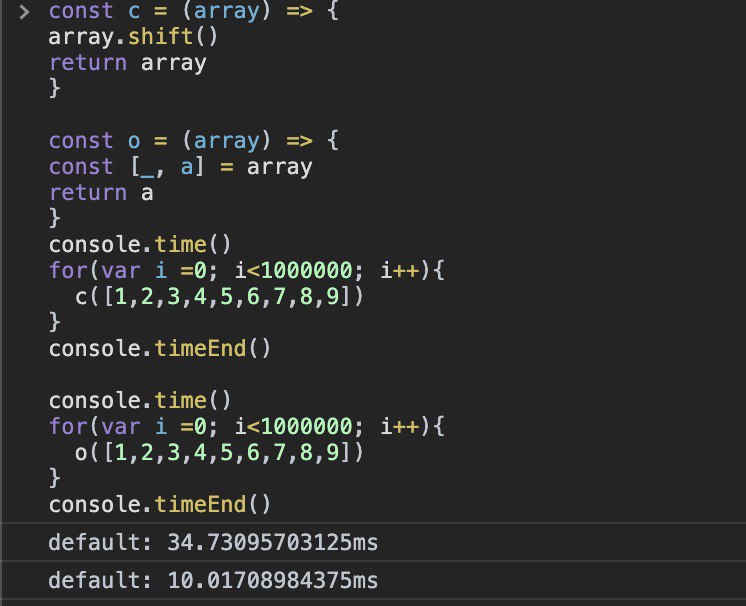Click console.timeEnd() right above the timing output
Screen dimensions: 746x606
[160, 504]
